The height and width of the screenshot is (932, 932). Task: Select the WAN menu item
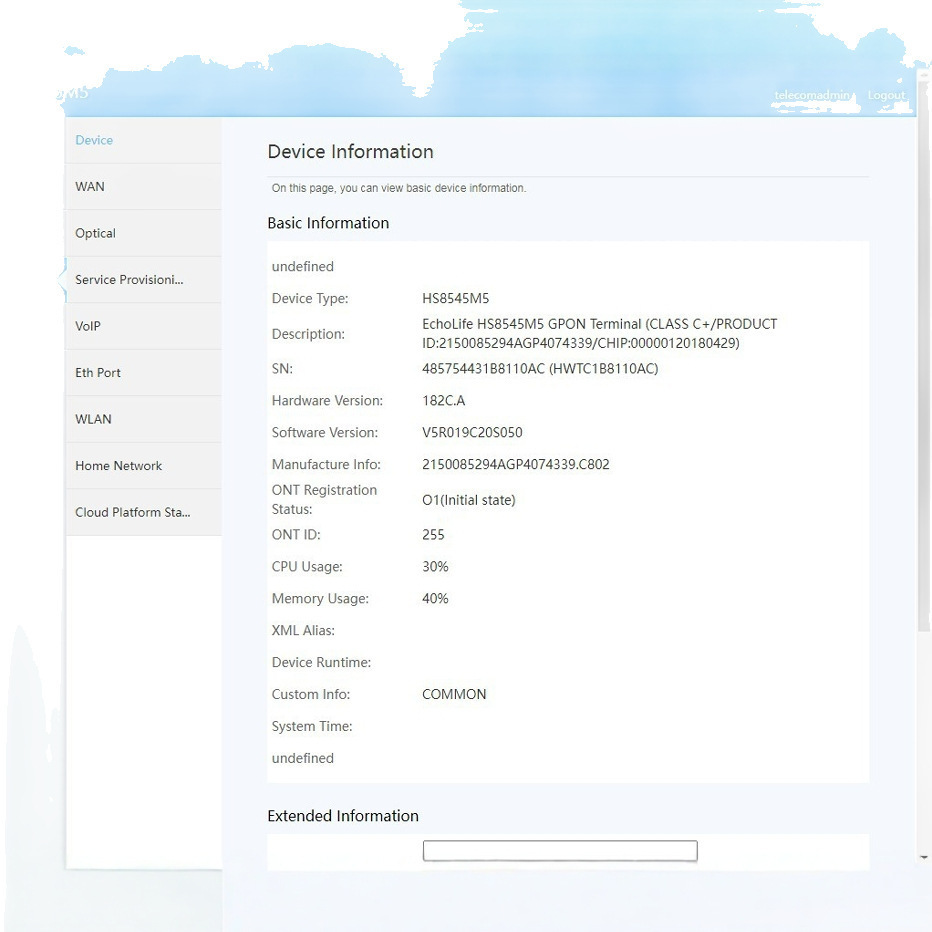click(x=90, y=187)
